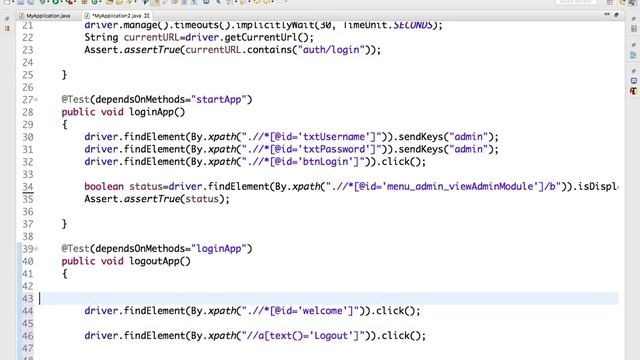
Task: Open the Console view icon in the right trim
Action: pyautogui.click(x=633, y=81)
